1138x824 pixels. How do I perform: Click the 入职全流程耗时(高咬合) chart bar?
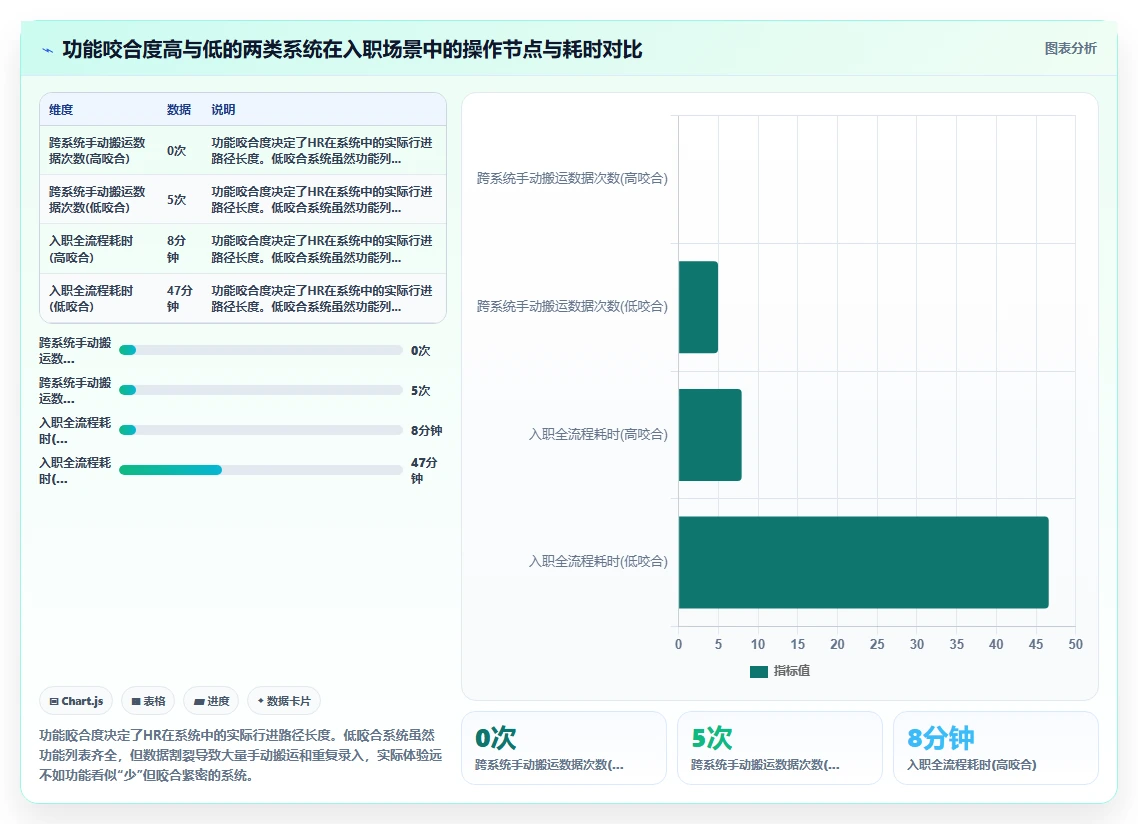coord(710,435)
